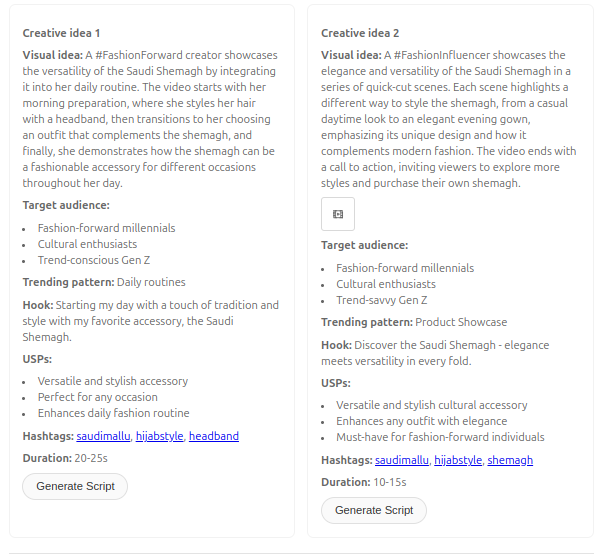The height and width of the screenshot is (555, 599).
Task: Generate script for Creative idea 2
Action: tap(374, 510)
